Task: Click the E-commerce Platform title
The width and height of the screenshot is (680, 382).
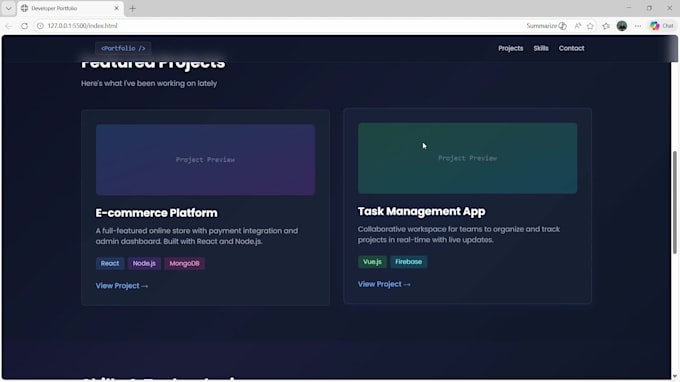Action: tap(157, 213)
